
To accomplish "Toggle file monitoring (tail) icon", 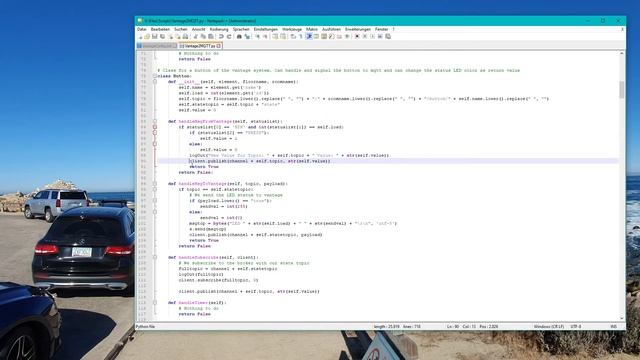I will point(347,36).
